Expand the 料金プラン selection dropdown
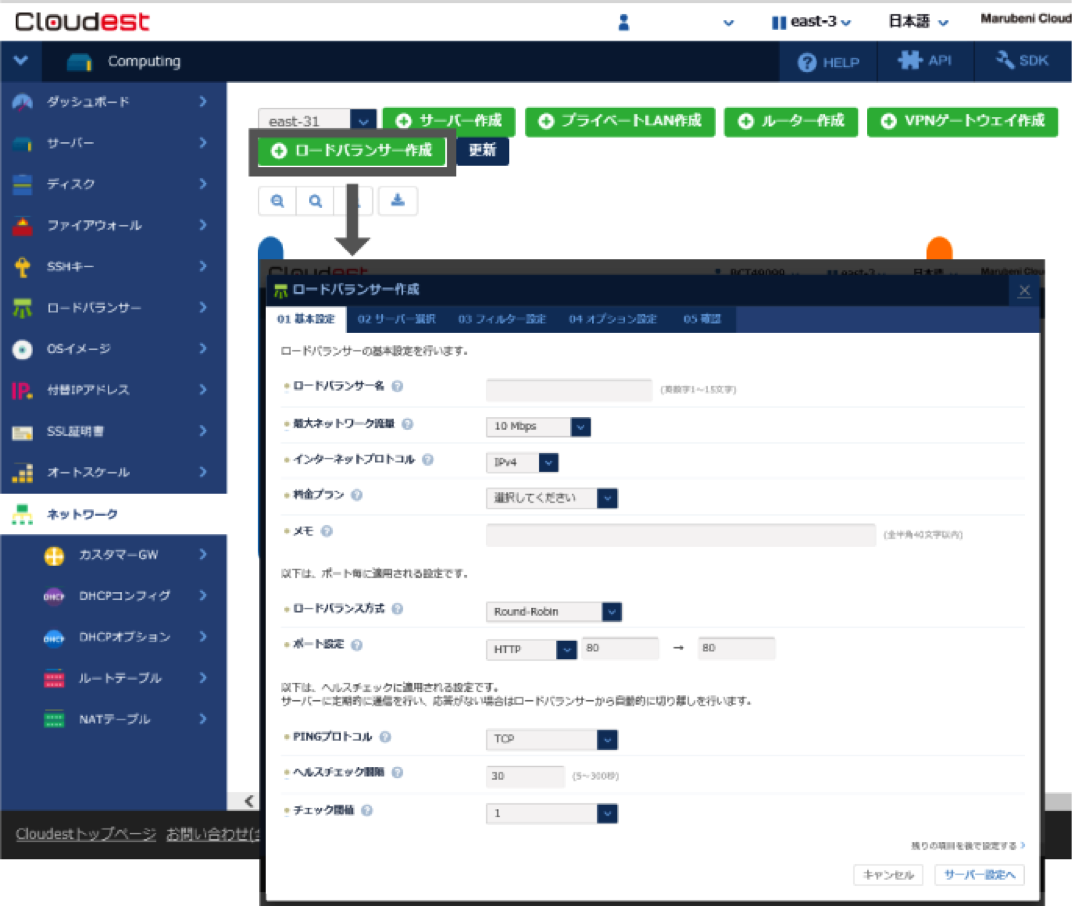Screen dimensions: 1072x907 [x=551, y=498]
